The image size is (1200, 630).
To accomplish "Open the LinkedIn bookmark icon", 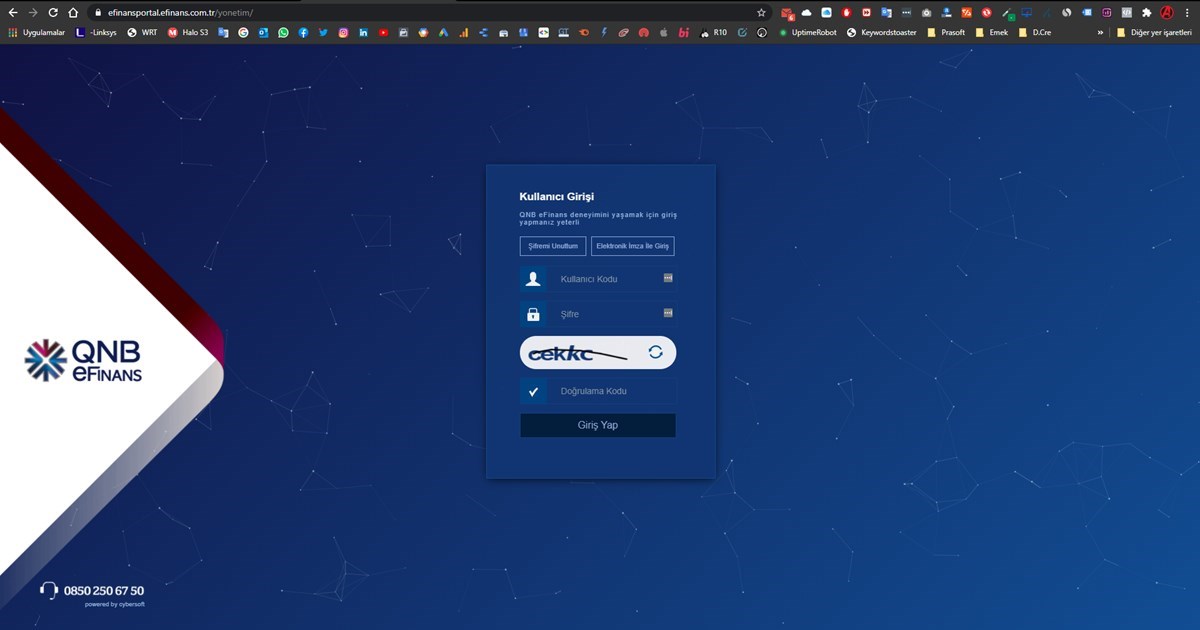I will coord(363,32).
